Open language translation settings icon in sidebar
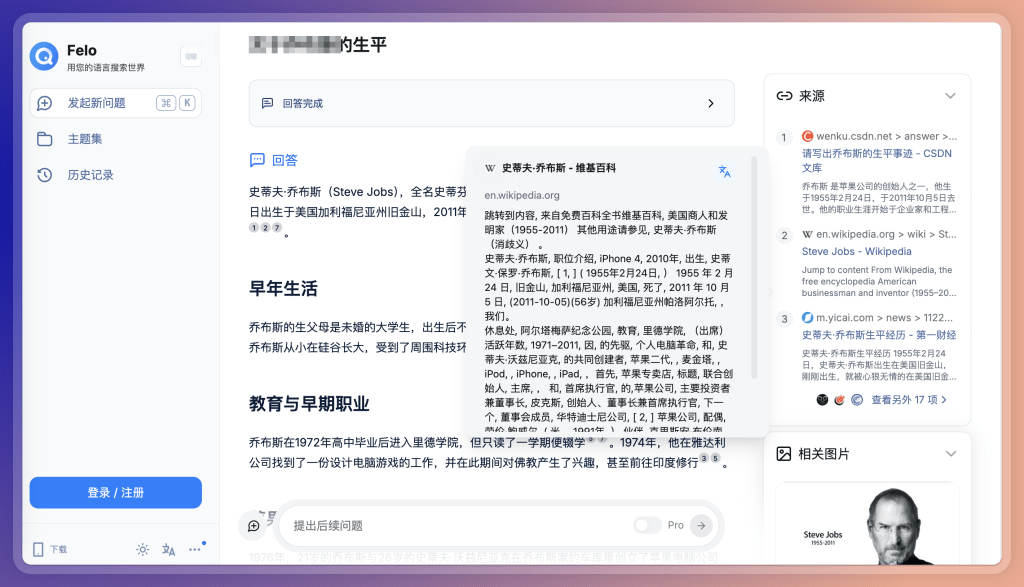Viewport: 1024px width, 587px height. pos(169,549)
